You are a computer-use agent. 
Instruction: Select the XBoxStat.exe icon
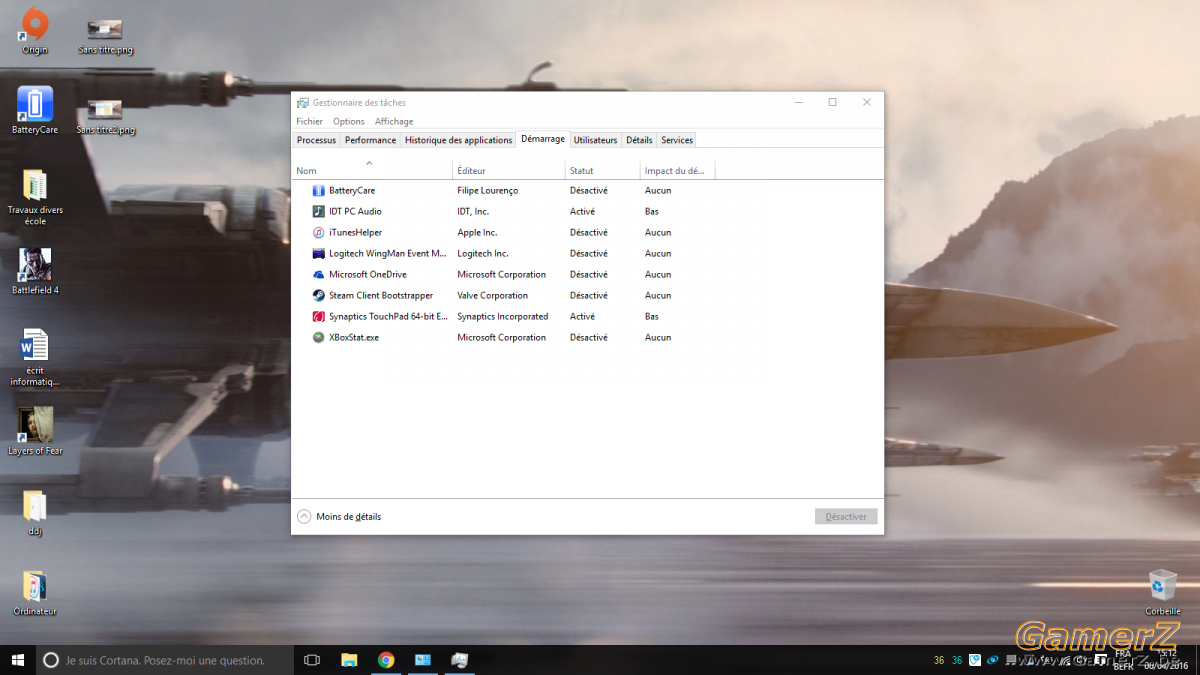[x=319, y=337]
